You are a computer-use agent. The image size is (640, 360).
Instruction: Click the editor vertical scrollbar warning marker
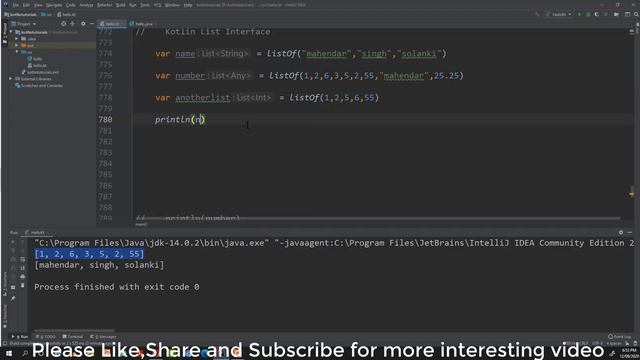point(632,193)
